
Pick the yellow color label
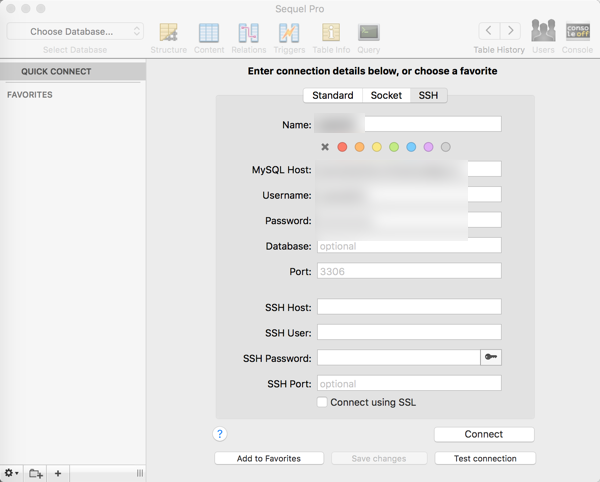377,147
